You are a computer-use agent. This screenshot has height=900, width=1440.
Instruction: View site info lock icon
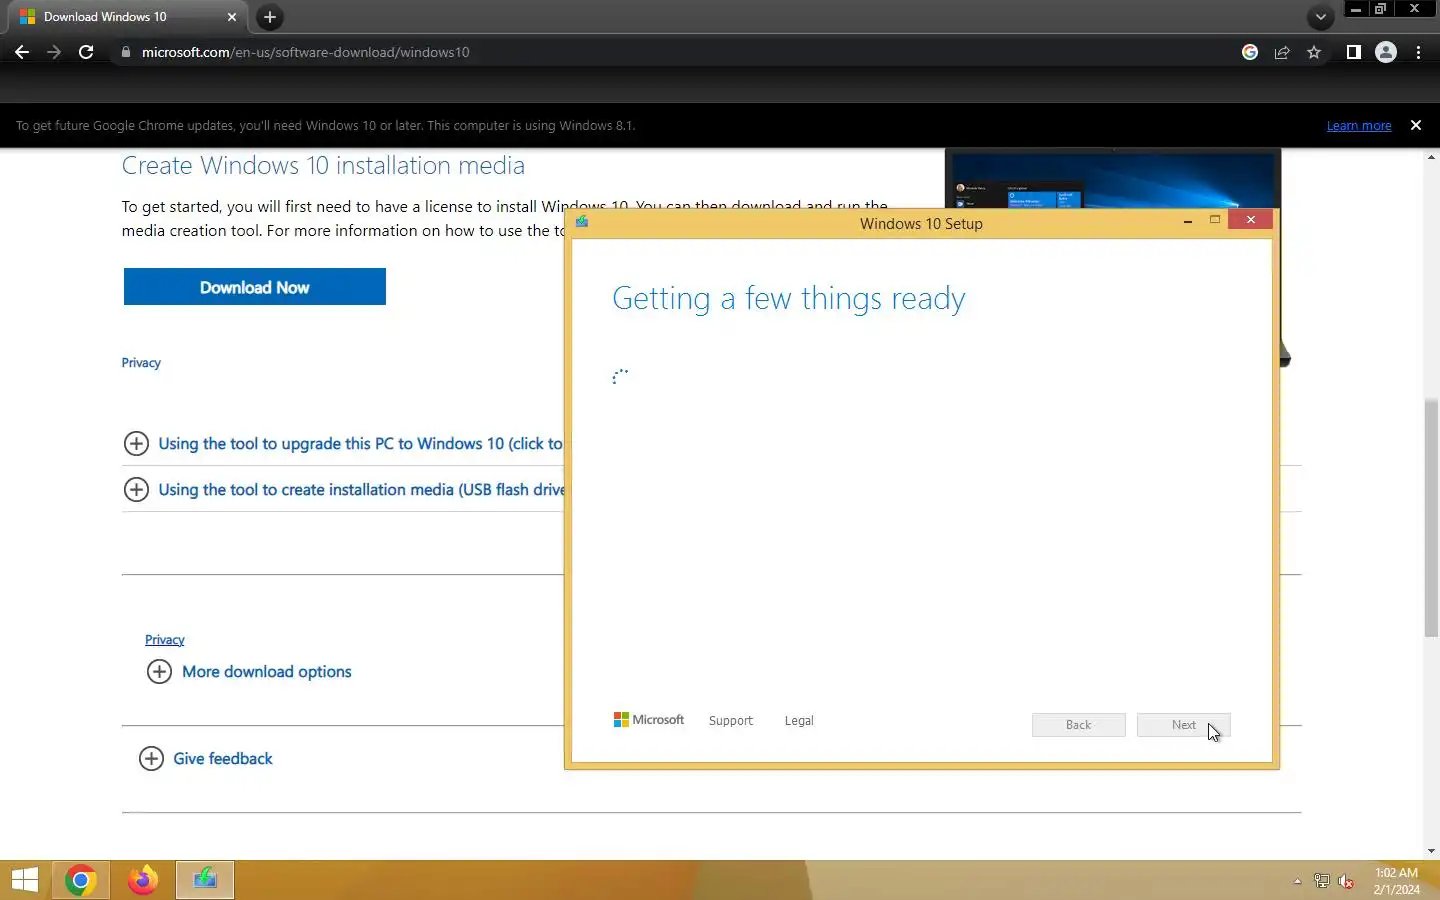(125, 52)
